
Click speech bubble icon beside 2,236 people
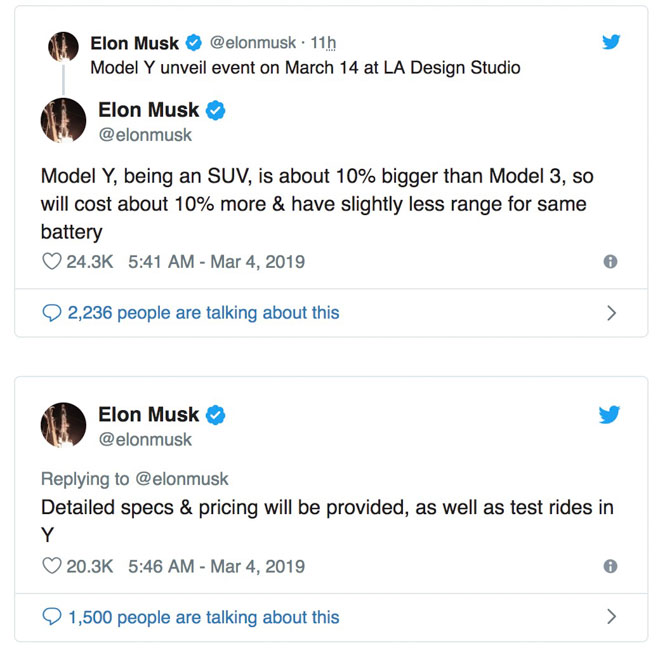(52, 313)
